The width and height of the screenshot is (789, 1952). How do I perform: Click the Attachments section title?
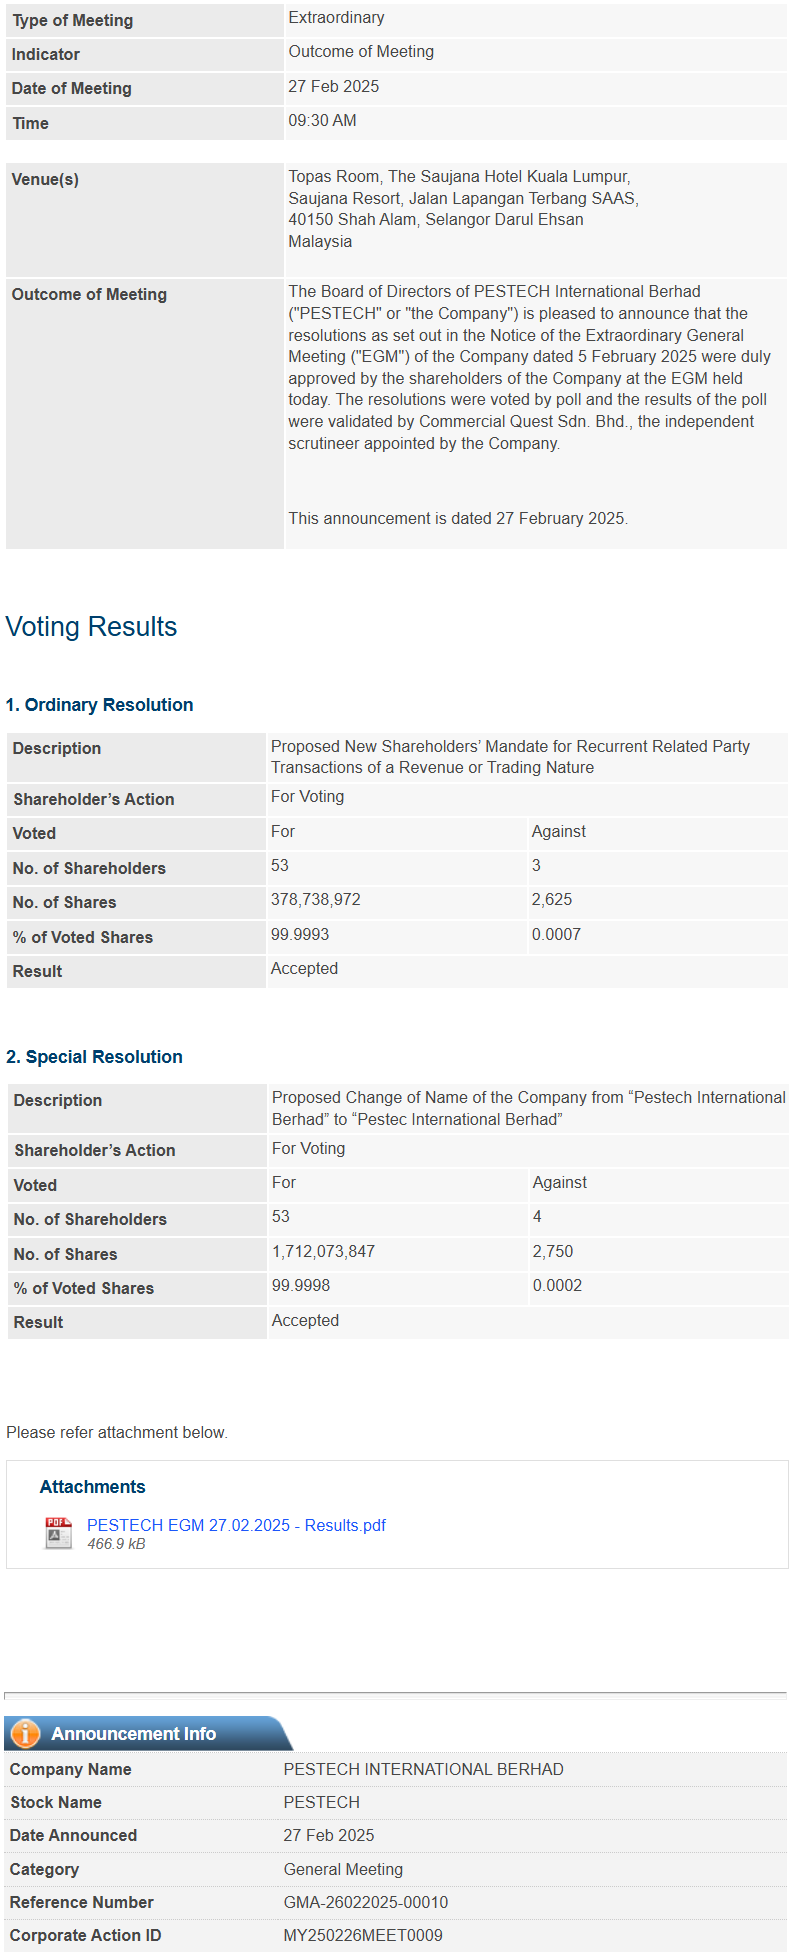(x=92, y=1487)
